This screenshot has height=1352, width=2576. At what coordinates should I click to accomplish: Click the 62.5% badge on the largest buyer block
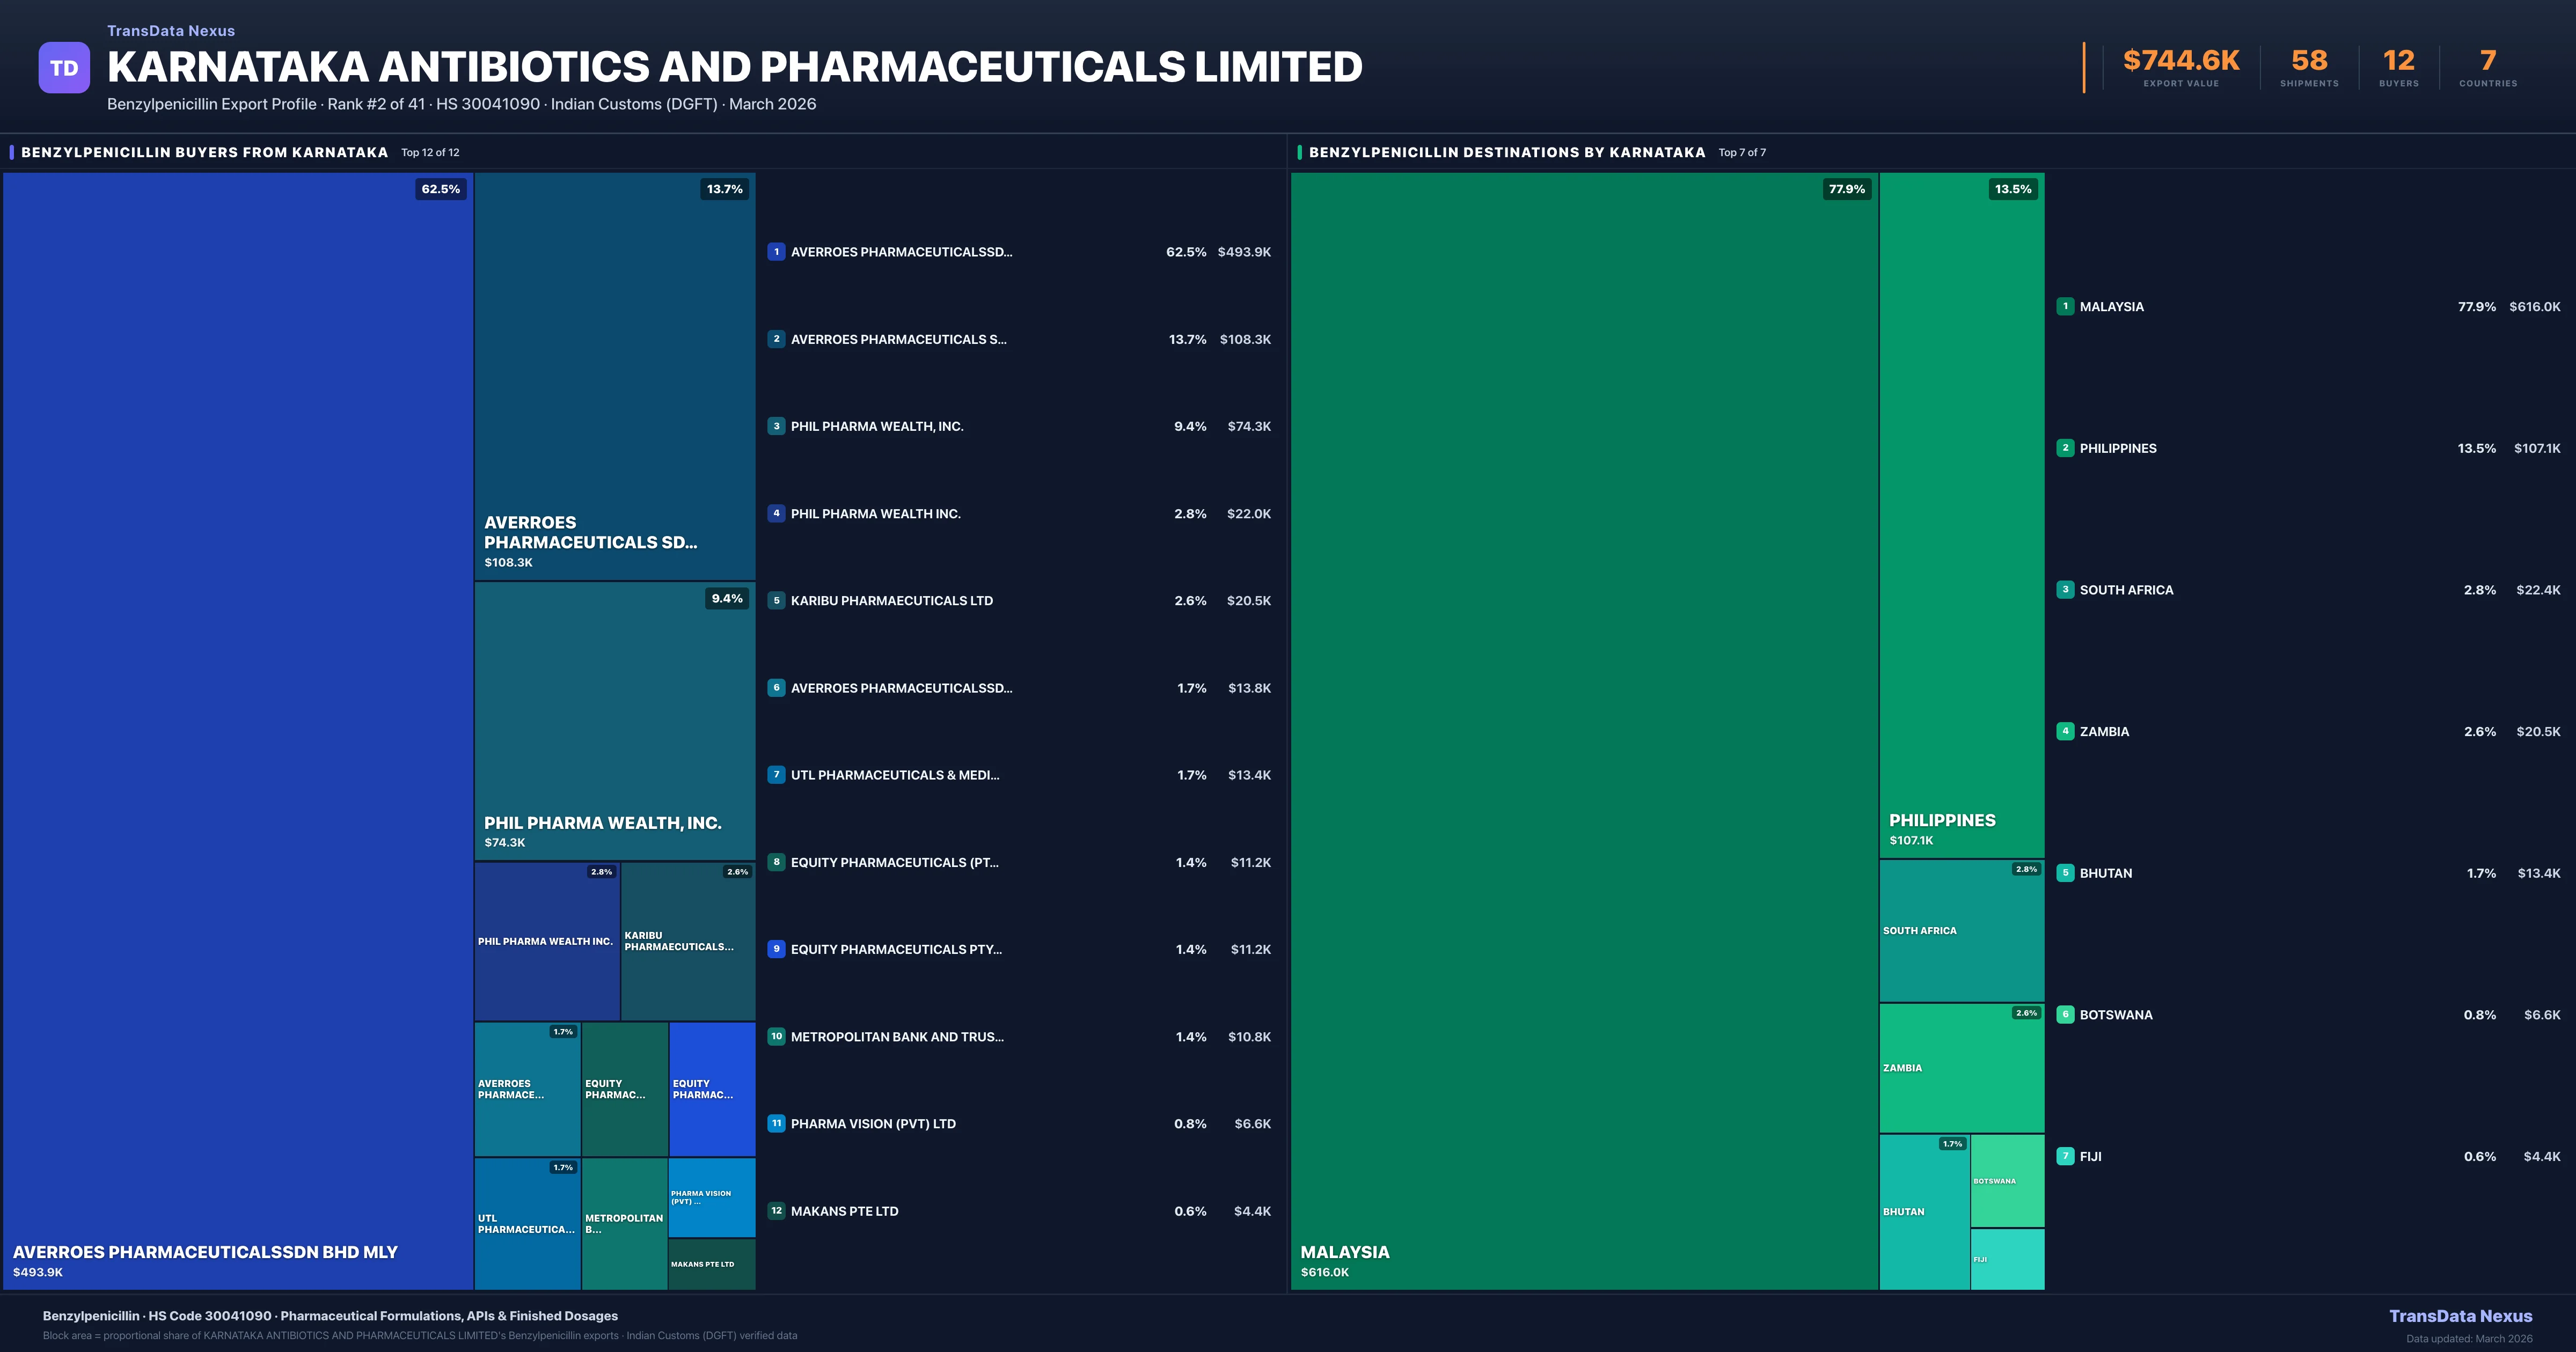click(x=440, y=189)
